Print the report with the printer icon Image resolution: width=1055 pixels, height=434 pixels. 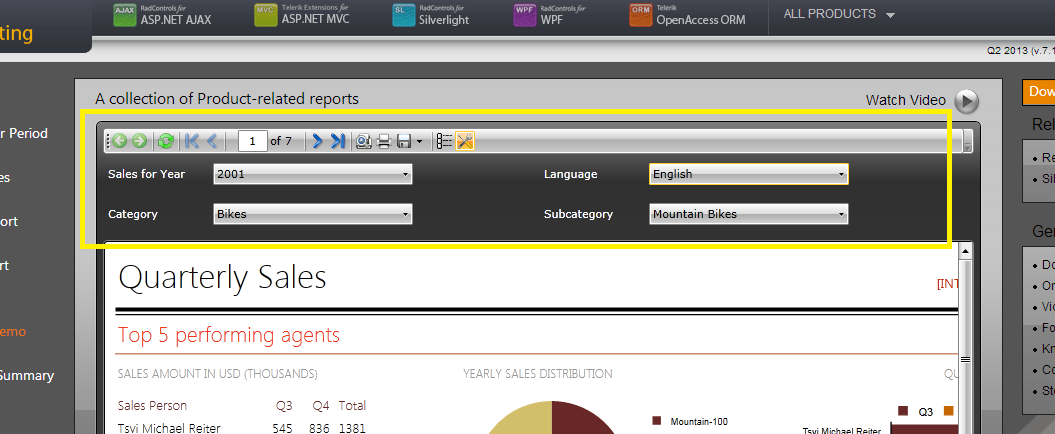(x=384, y=141)
